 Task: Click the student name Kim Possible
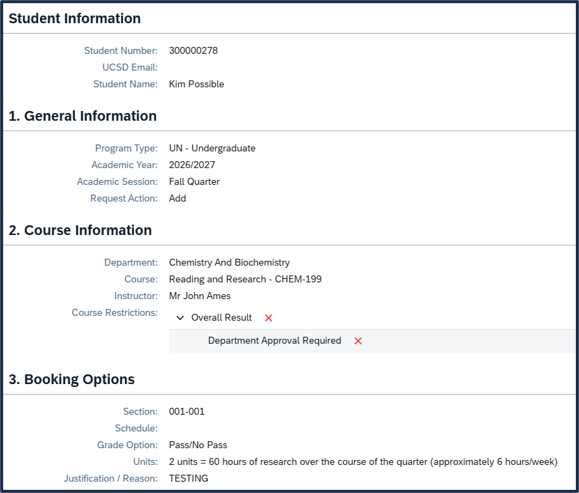tap(196, 84)
